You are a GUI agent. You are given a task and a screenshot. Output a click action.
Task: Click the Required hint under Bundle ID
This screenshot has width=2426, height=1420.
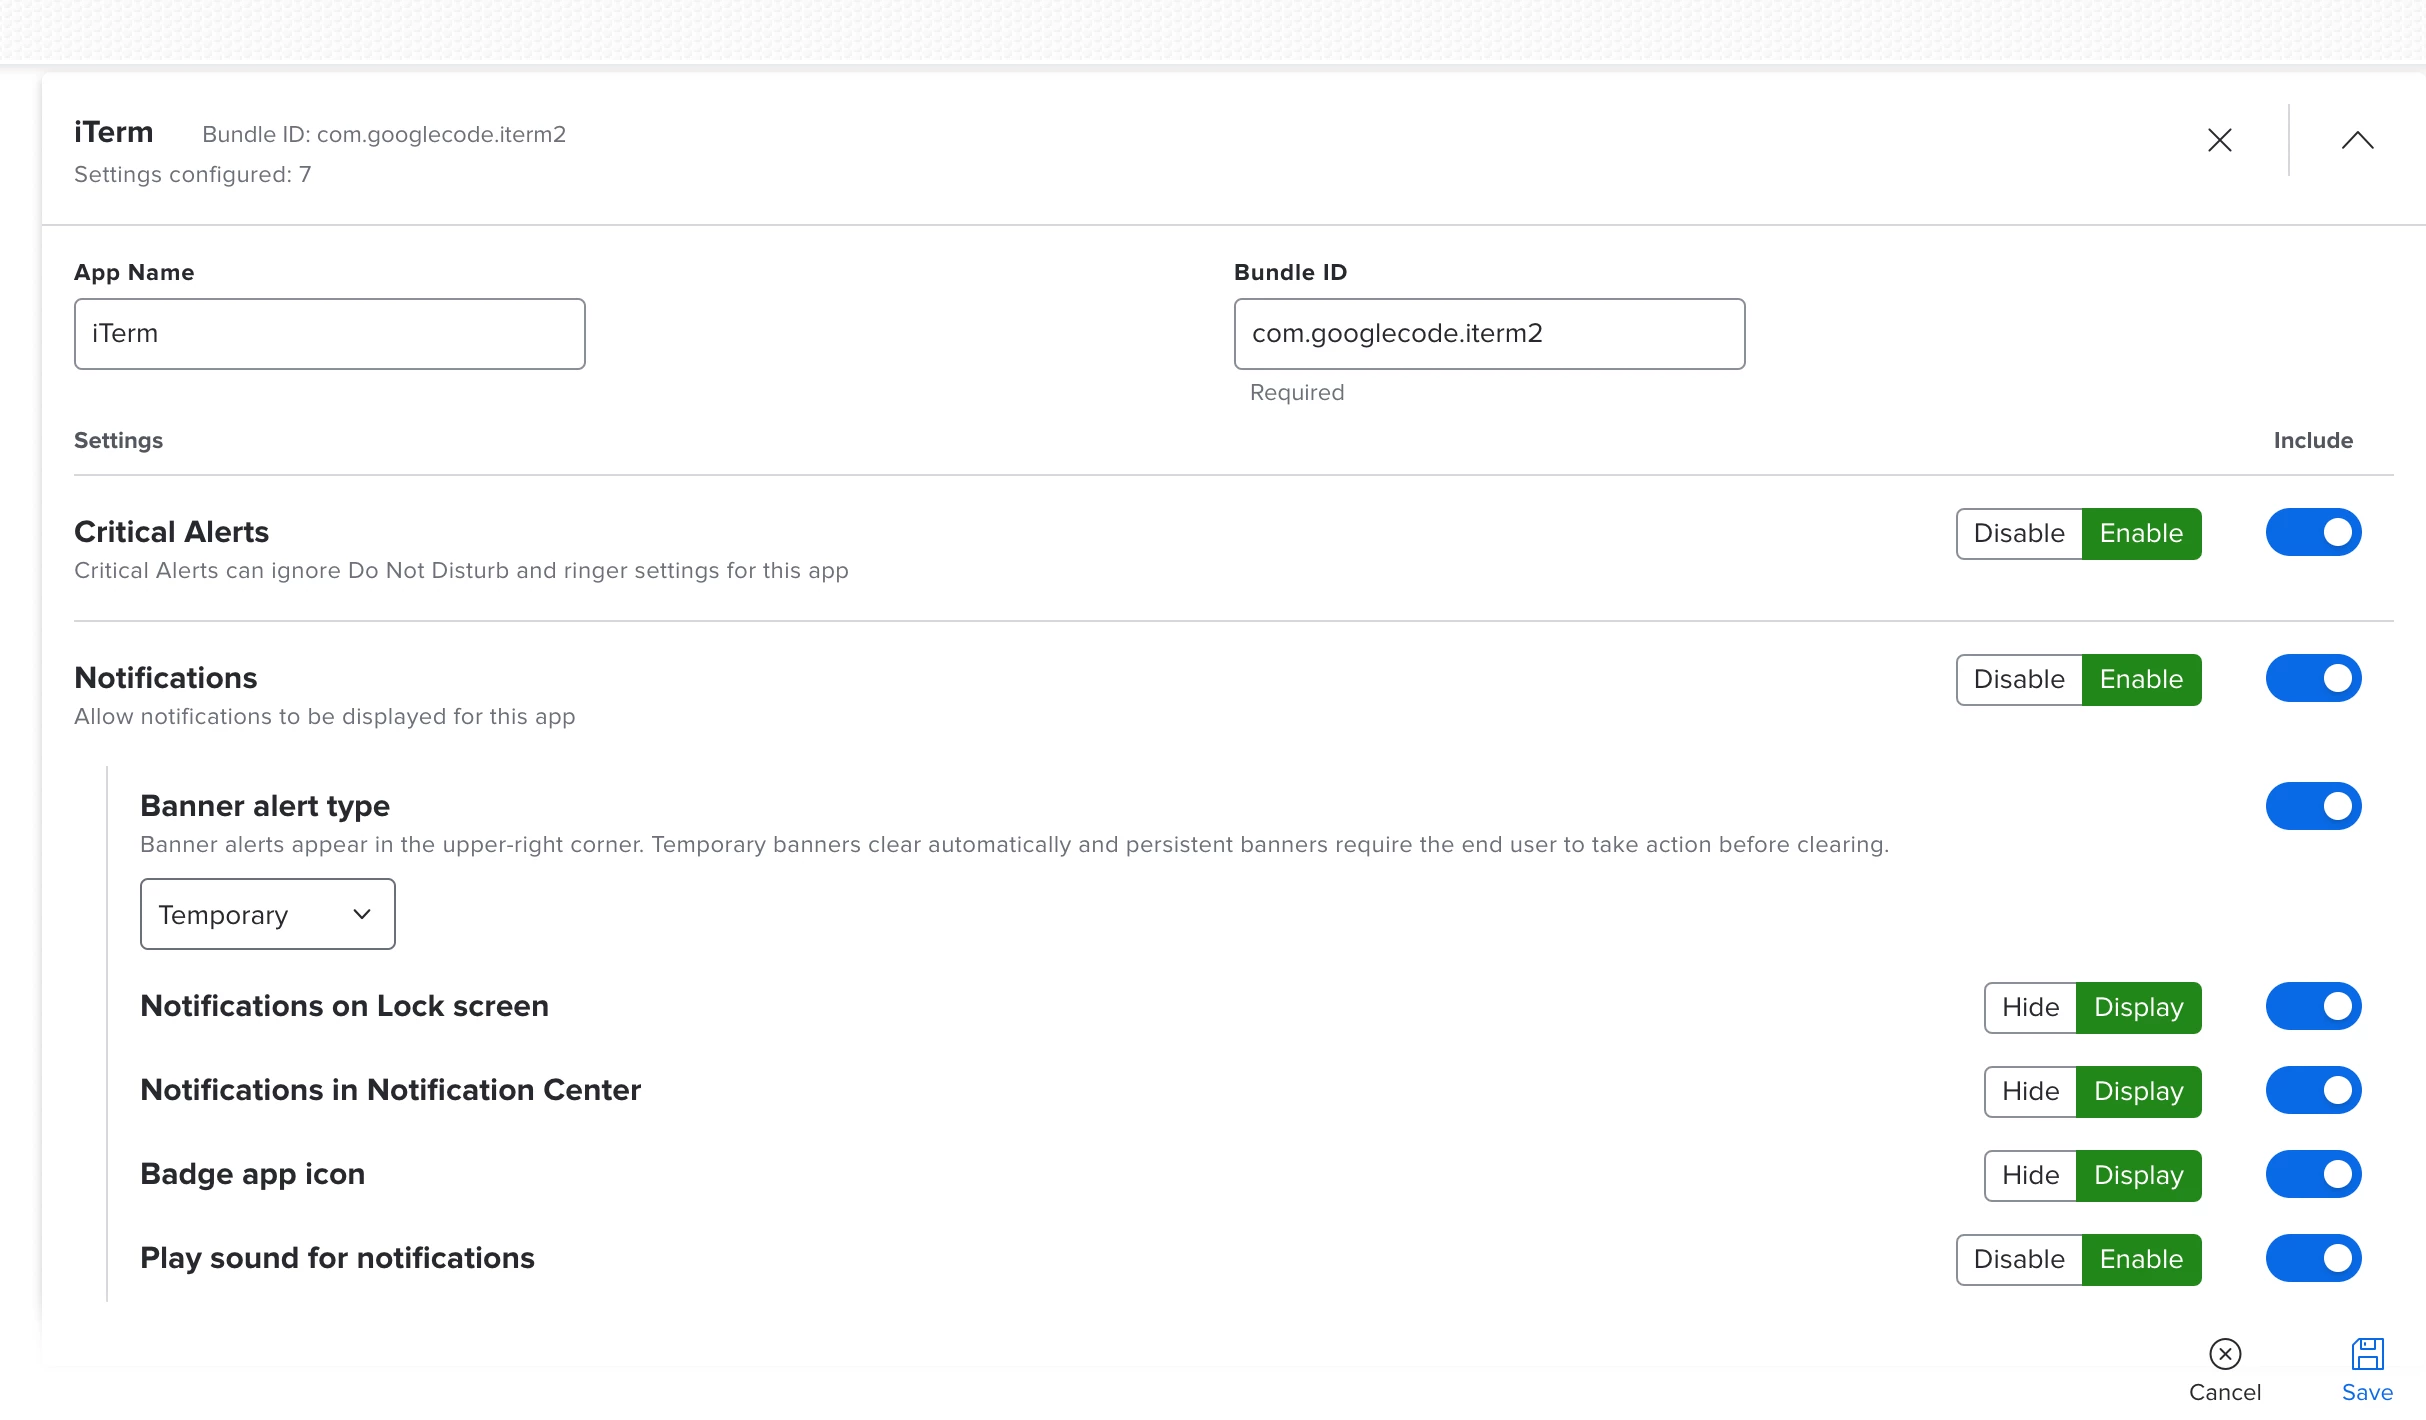pyautogui.click(x=1297, y=393)
